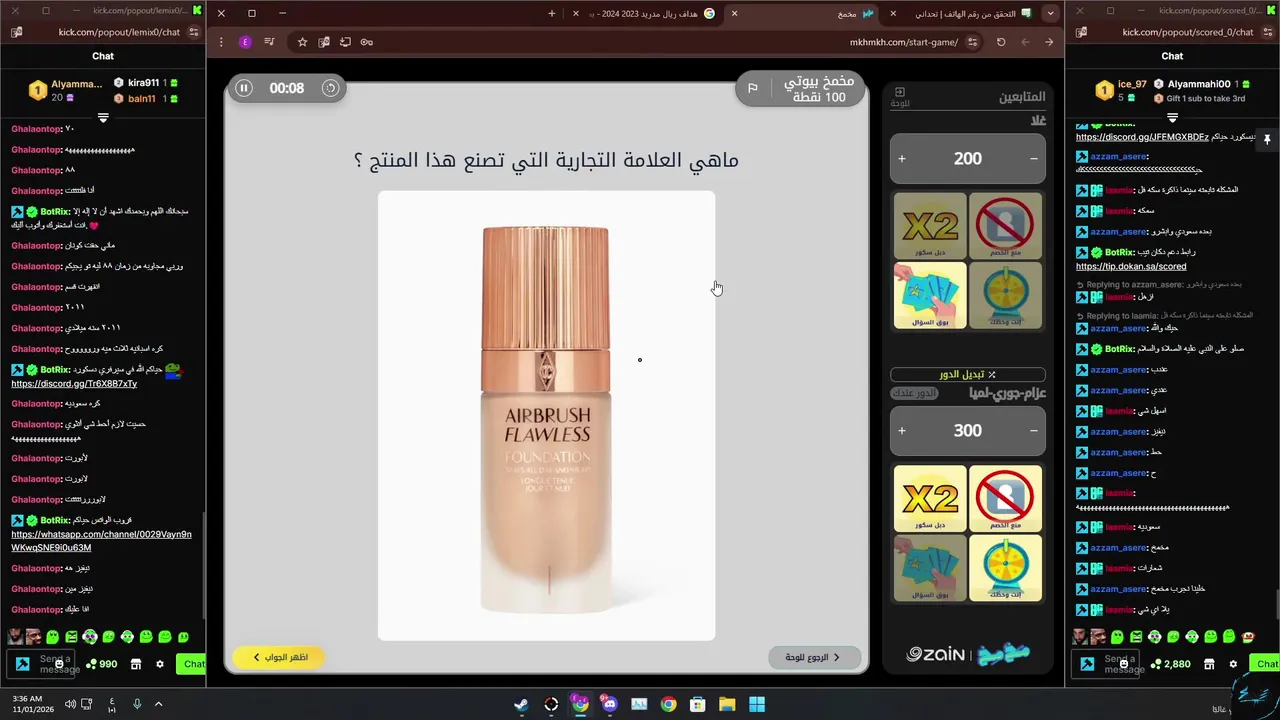The height and width of the screenshot is (720, 1280).
Task: Decrease the score of team showing 200
Action: pyautogui.click(x=1034, y=159)
